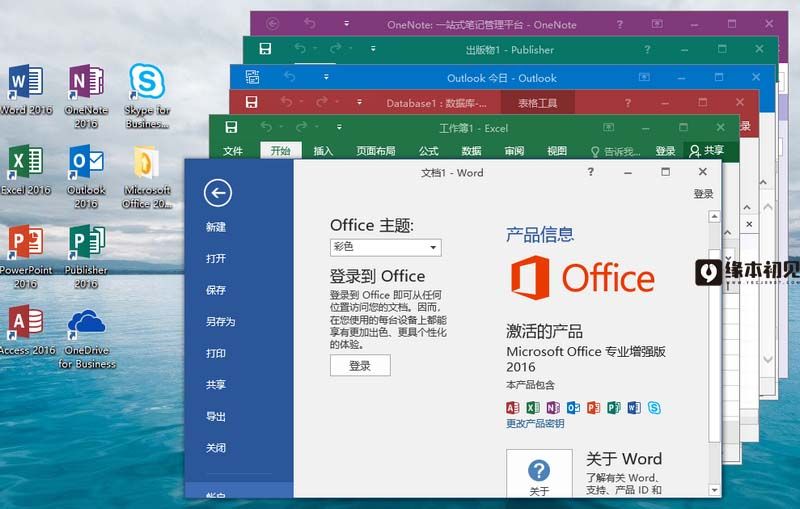Select 另存为 in Word backstage menu
The width and height of the screenshot is (800, 509).
pos(220,322)
